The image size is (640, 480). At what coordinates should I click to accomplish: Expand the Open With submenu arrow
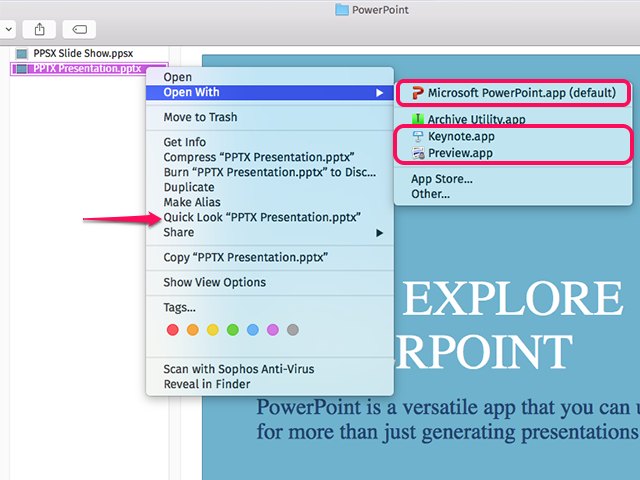[x=379, y=93]
